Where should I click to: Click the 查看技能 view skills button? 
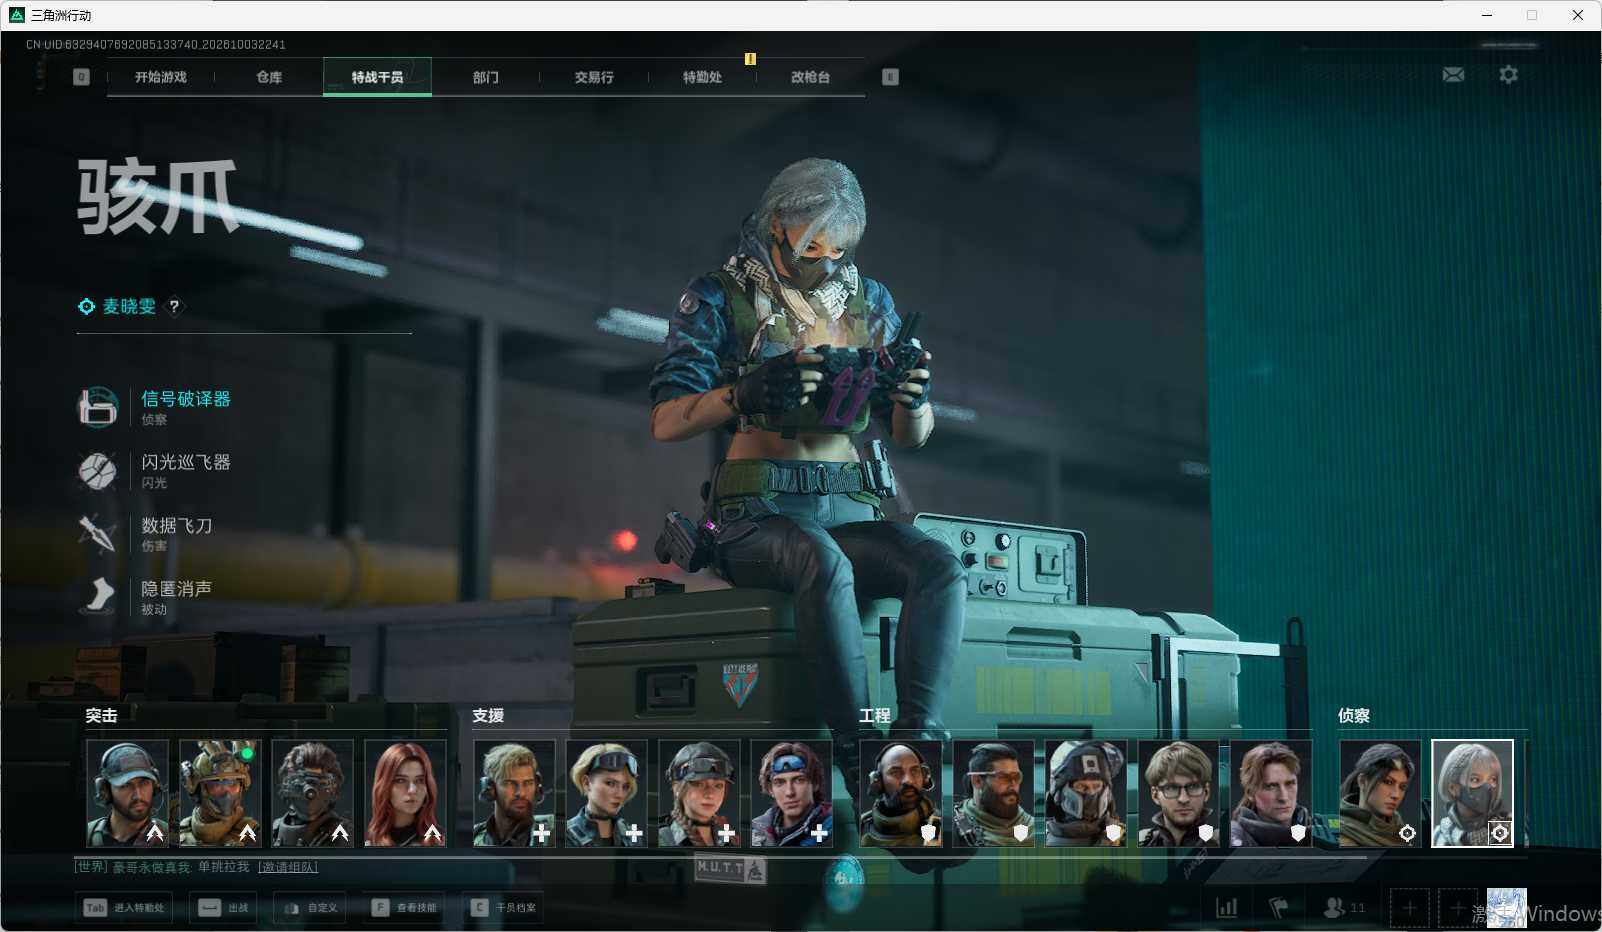tap(404, 907)
